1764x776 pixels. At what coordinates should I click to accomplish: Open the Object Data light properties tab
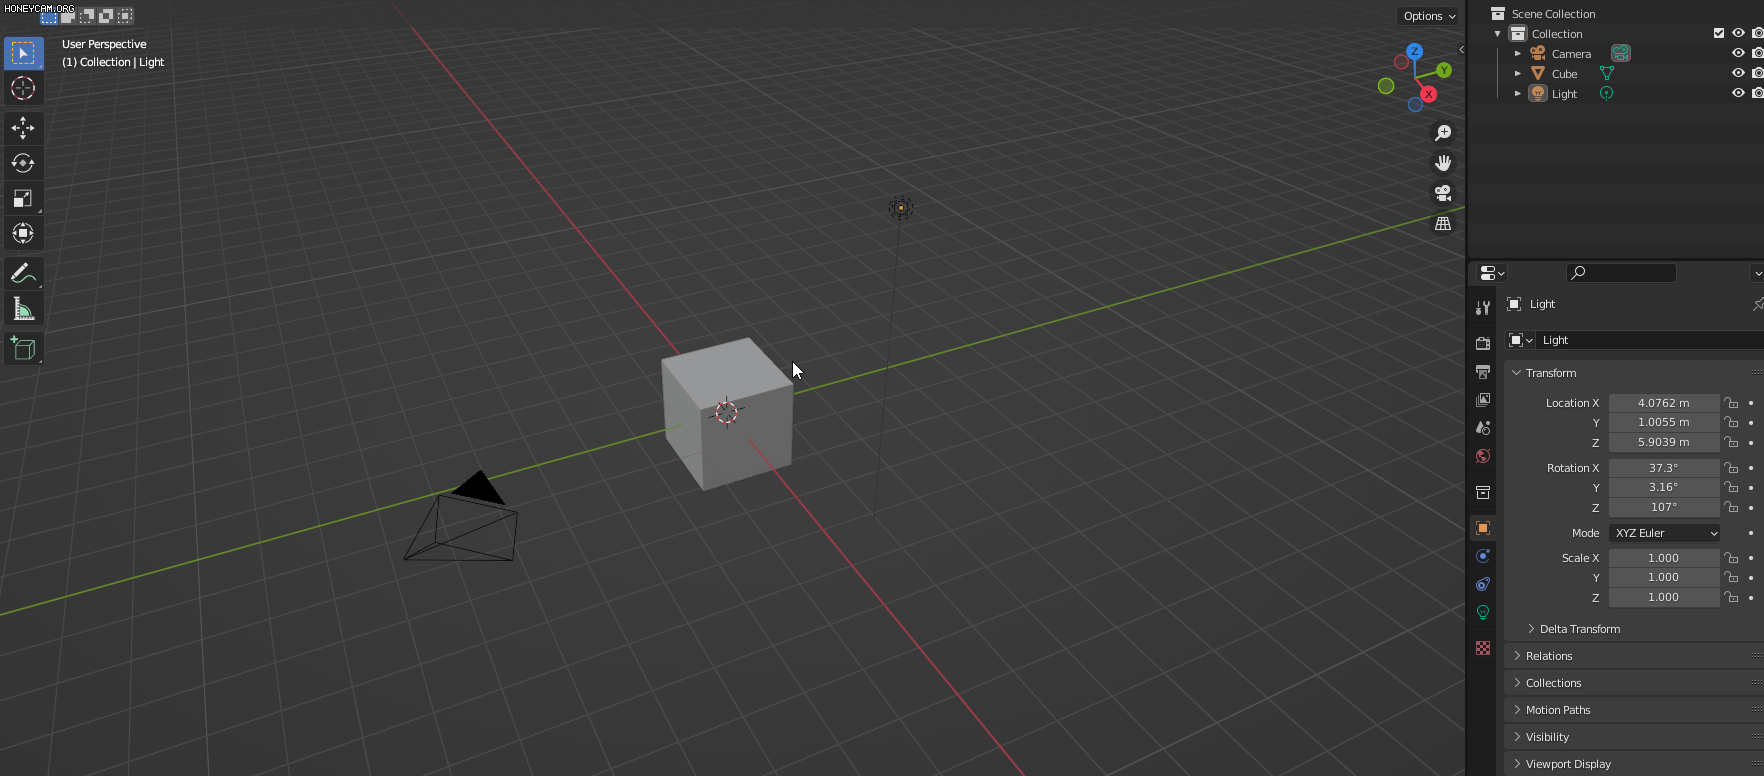tap(1483, 612)
